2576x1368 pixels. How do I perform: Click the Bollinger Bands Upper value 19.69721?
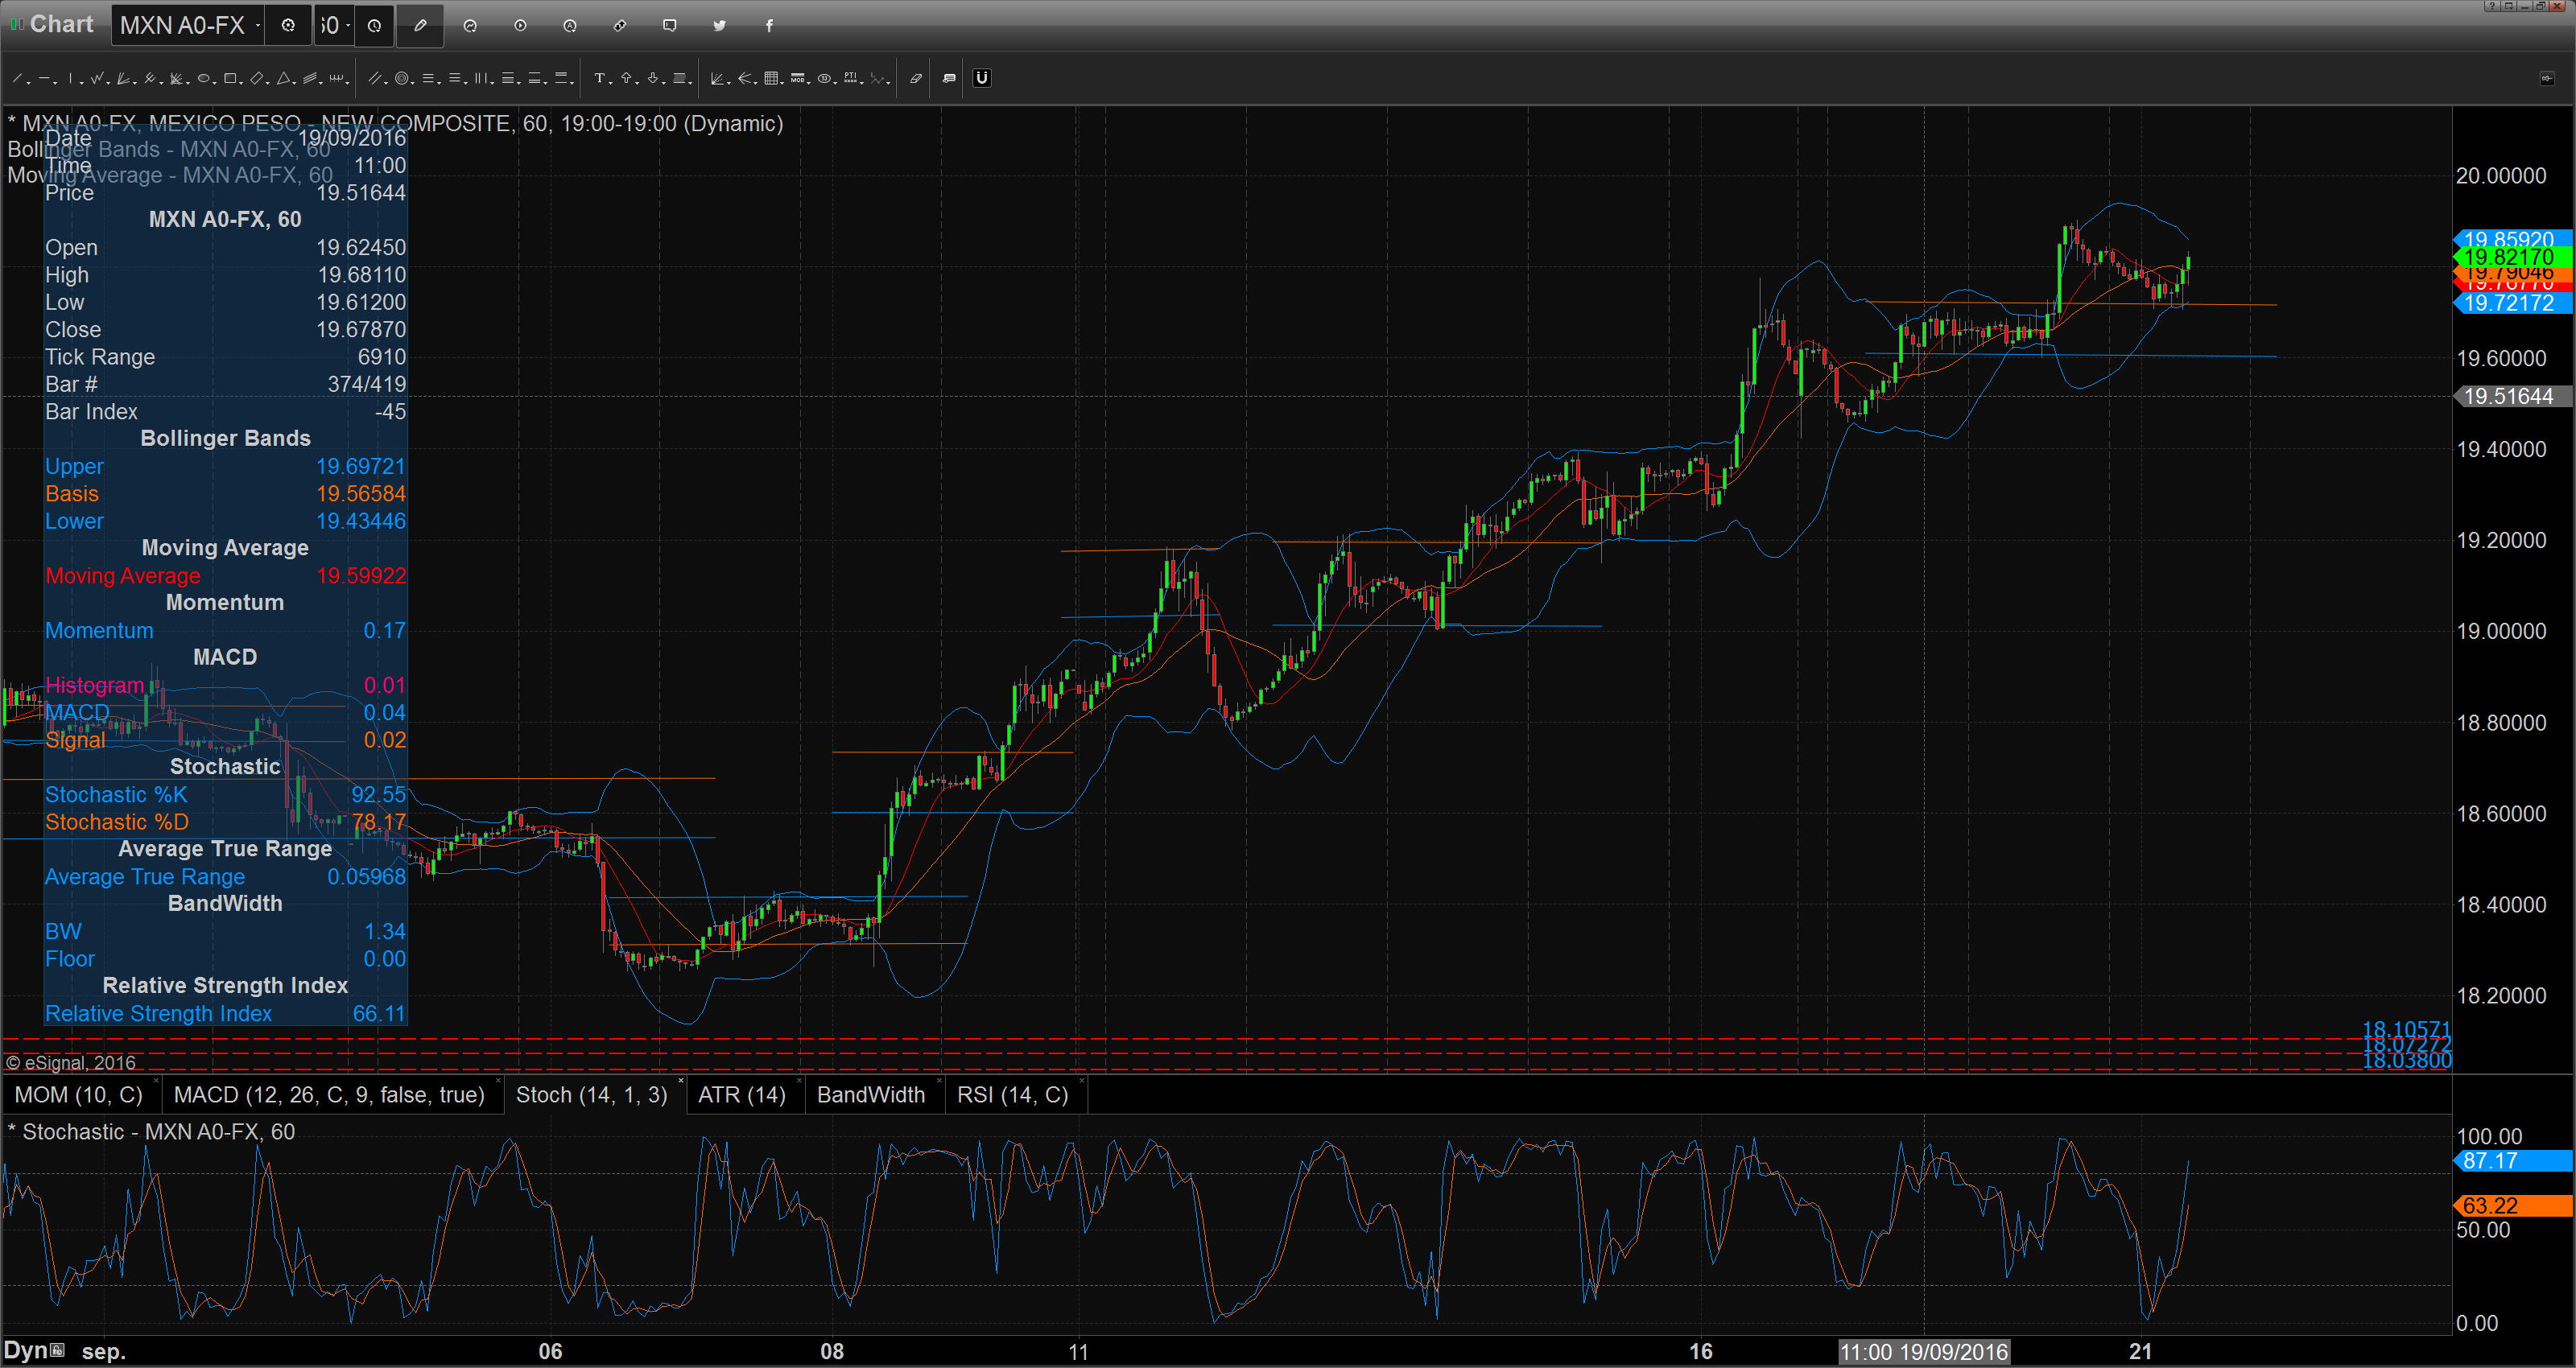pyautogui.click(x=361, y=466)
